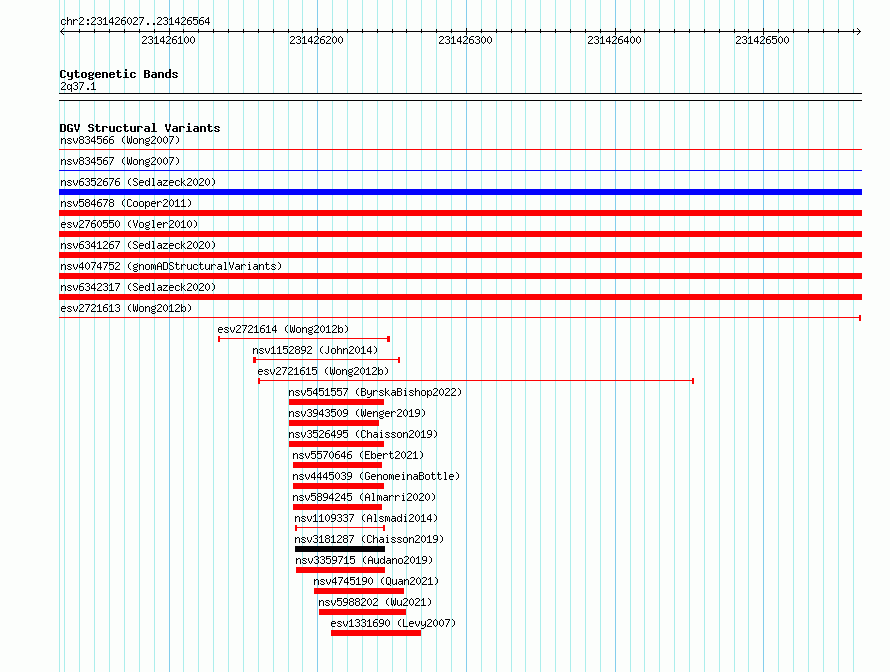Click the ruler's left scroll arrow

pos(62,32)
